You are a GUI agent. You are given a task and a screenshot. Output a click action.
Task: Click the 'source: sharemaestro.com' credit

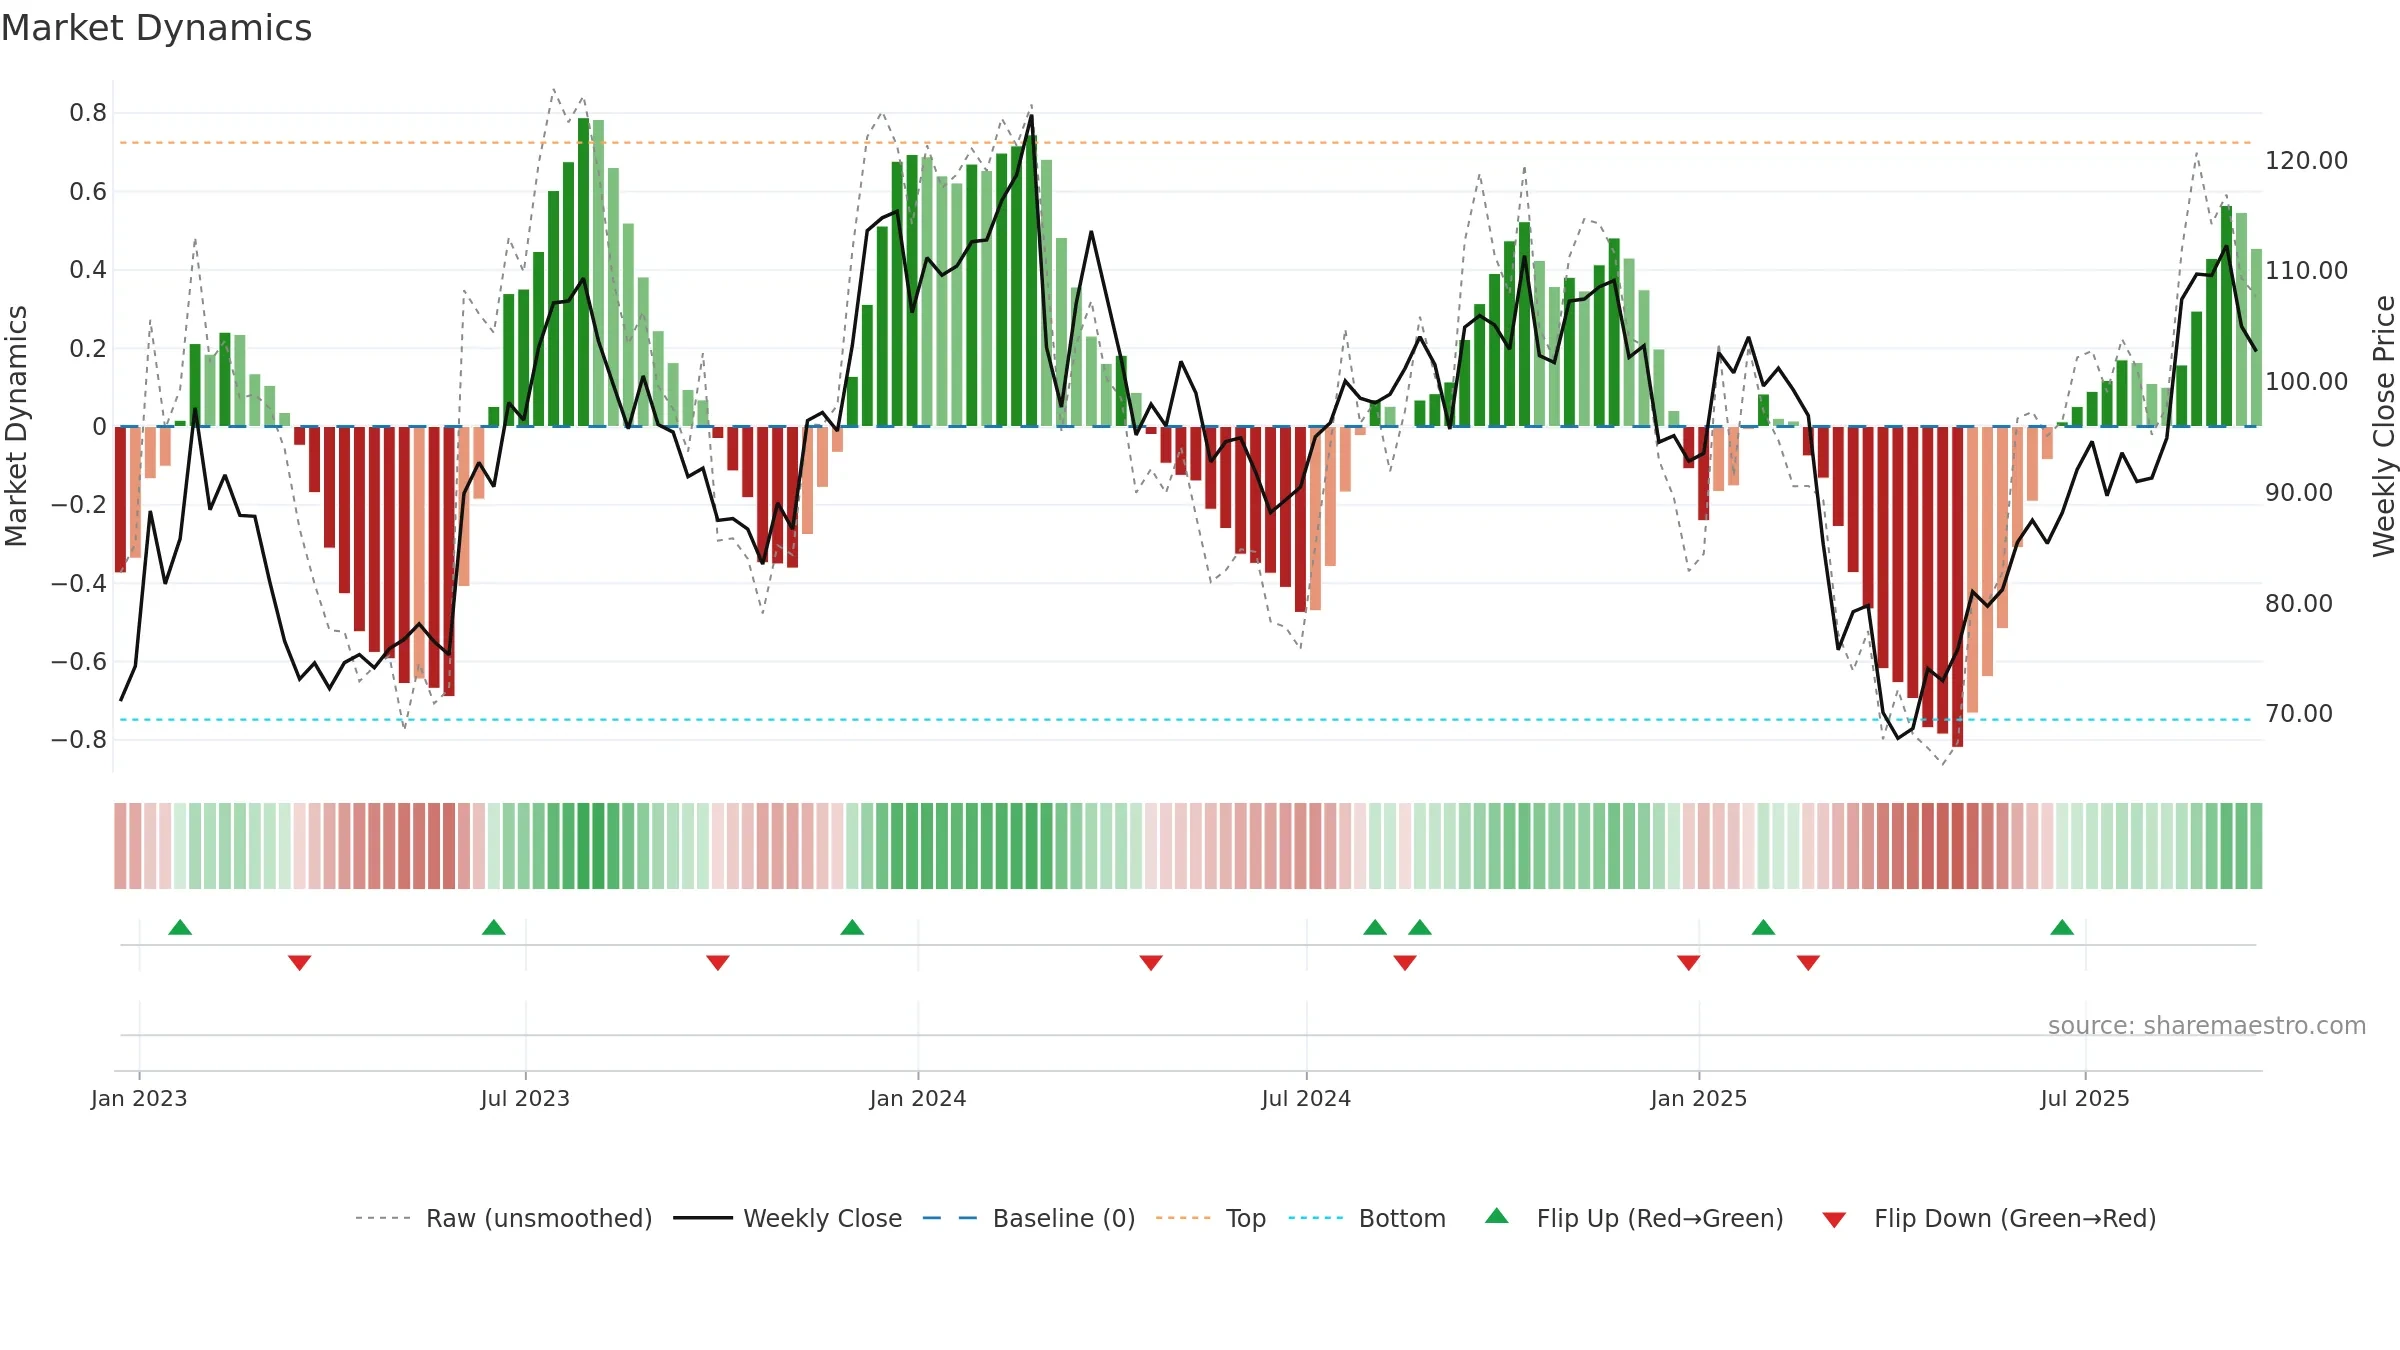[2207, 1026]
